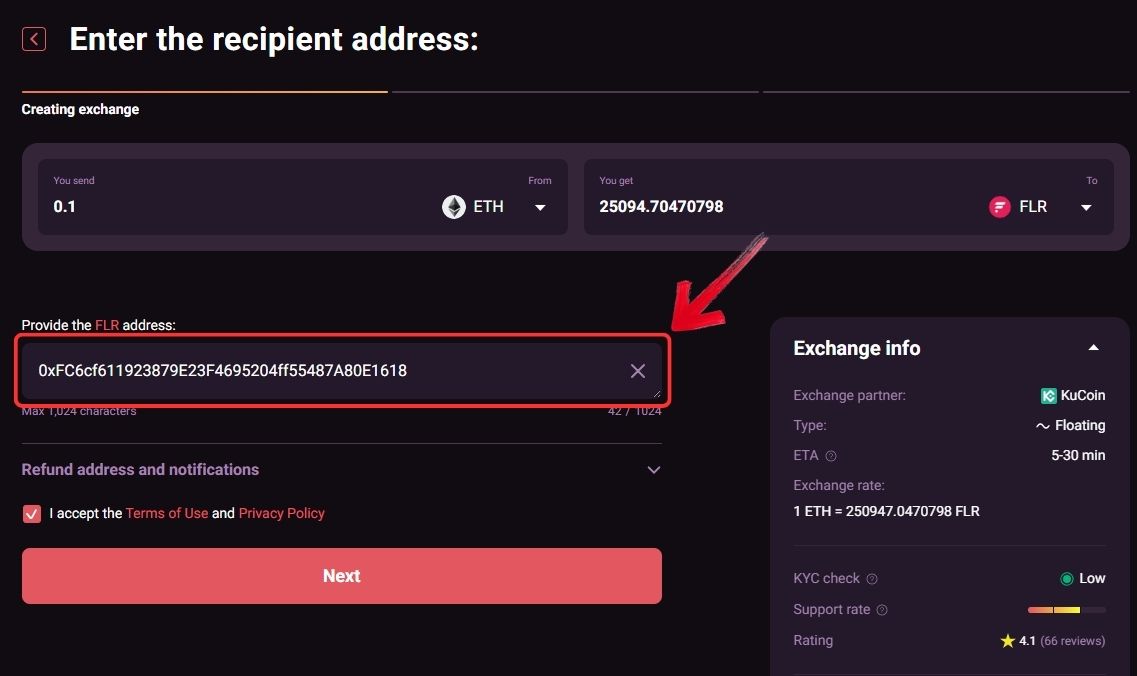The width and height of the screenshot is (1137, 676).
Task: Click the ETA help question icon
Action: tap(831, 456)
